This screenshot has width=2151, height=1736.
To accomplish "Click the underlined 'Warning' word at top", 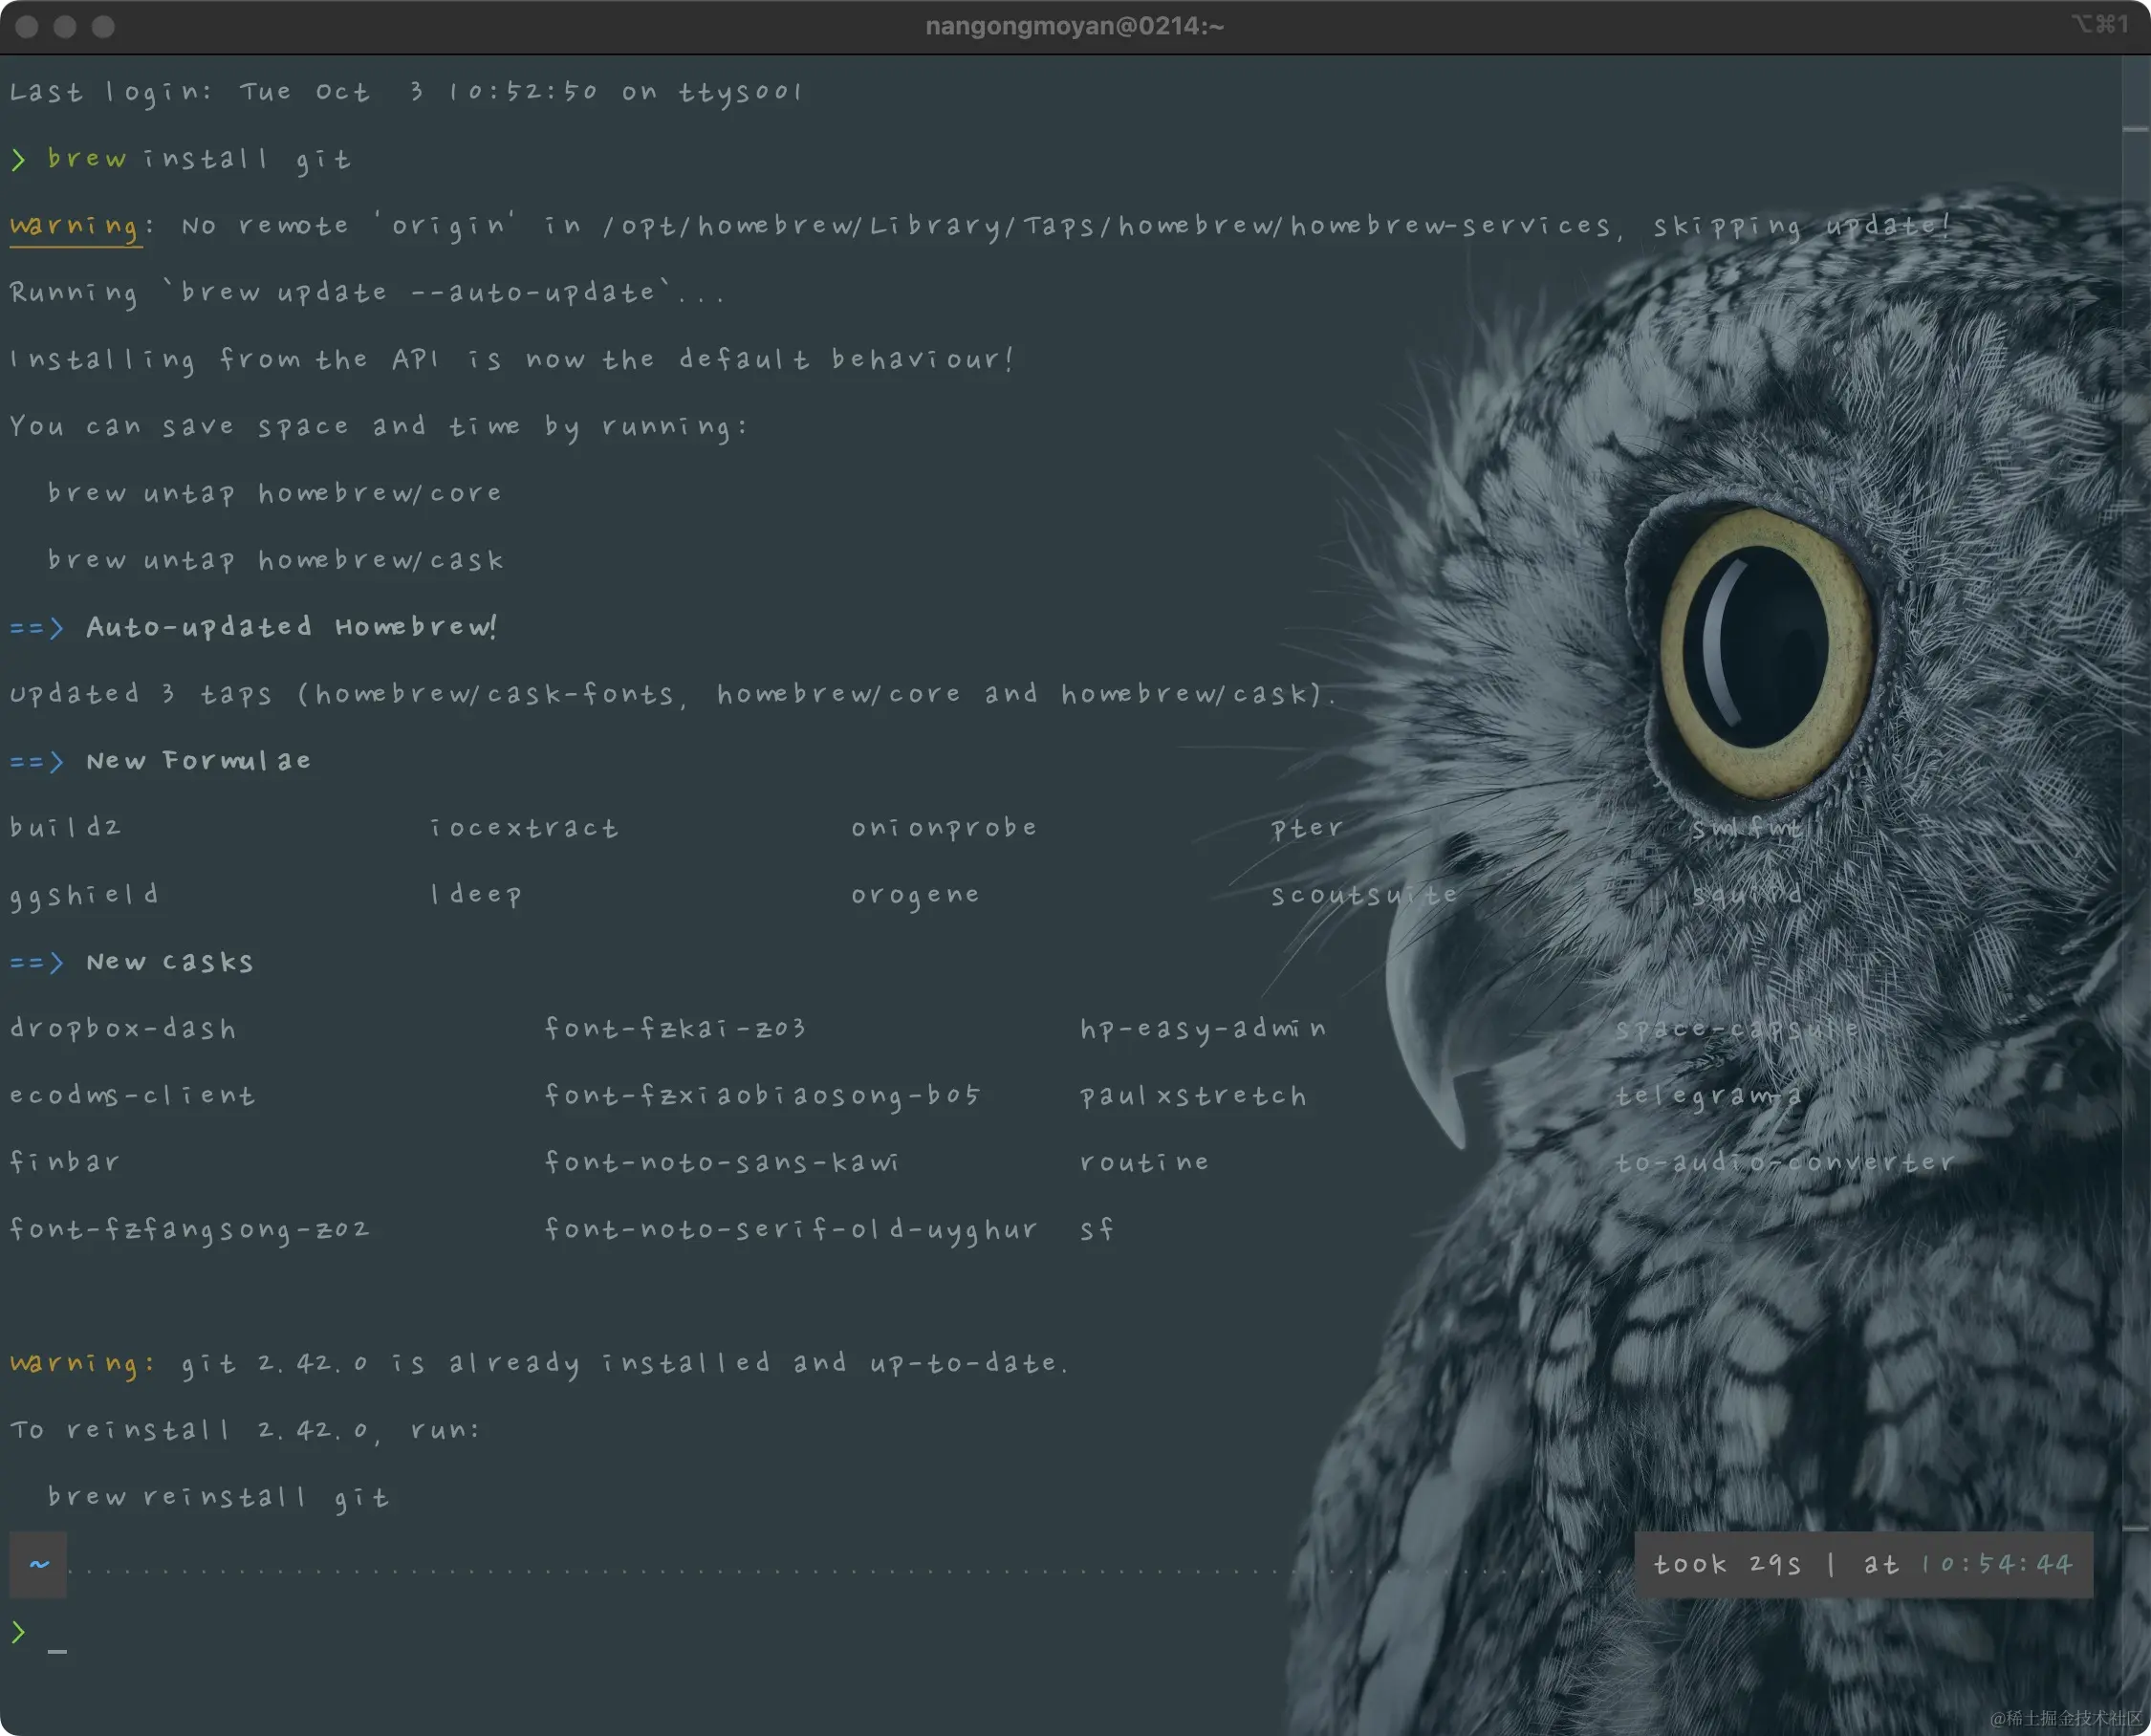I will (76, 226).
